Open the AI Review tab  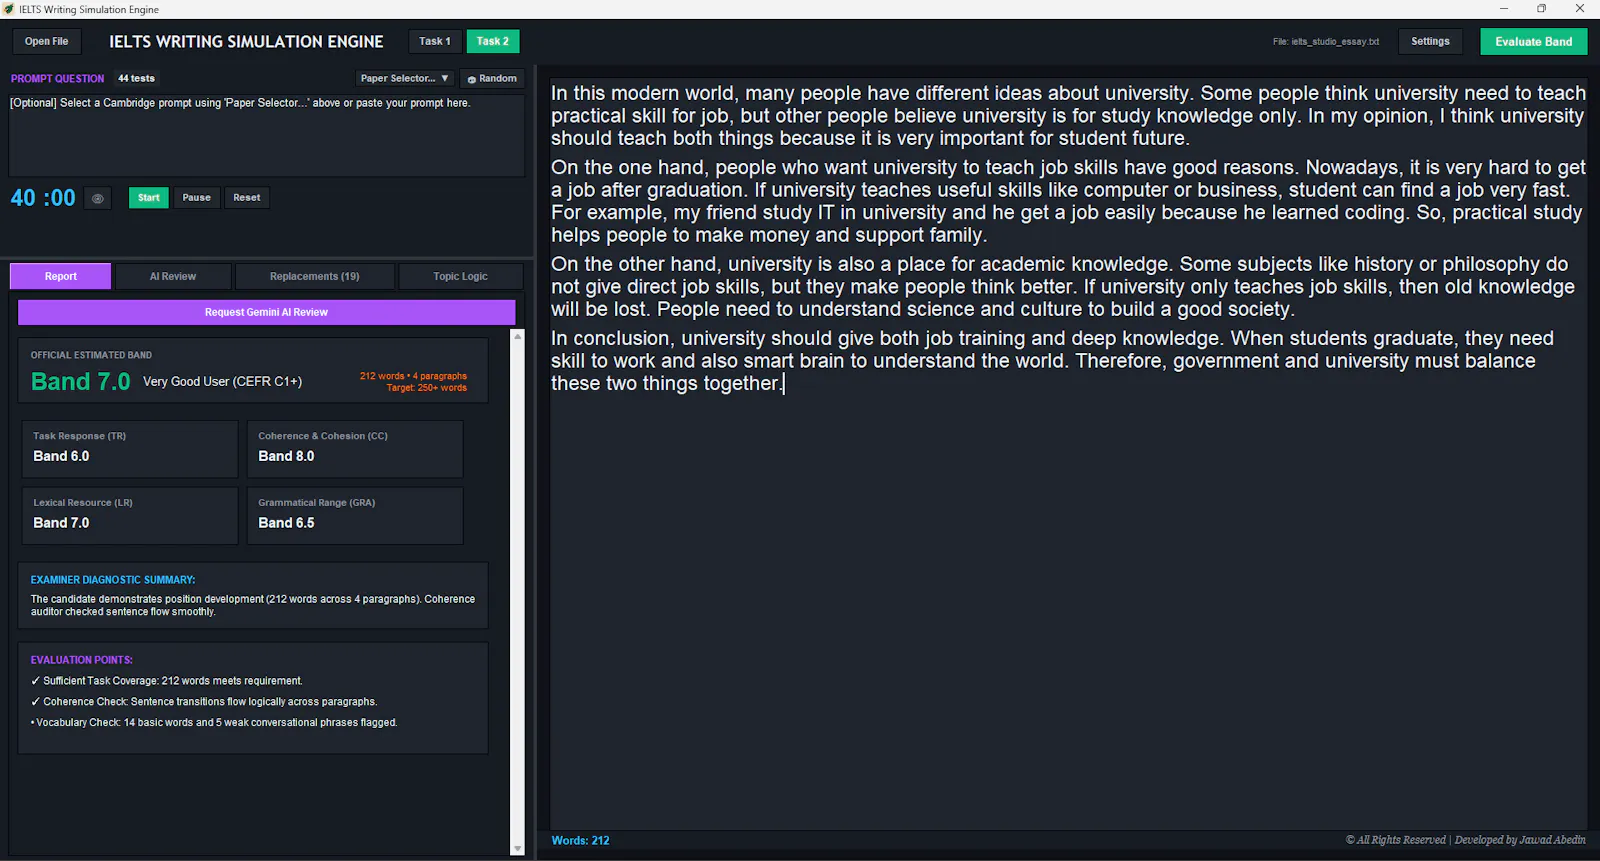[x=173, y=276]
